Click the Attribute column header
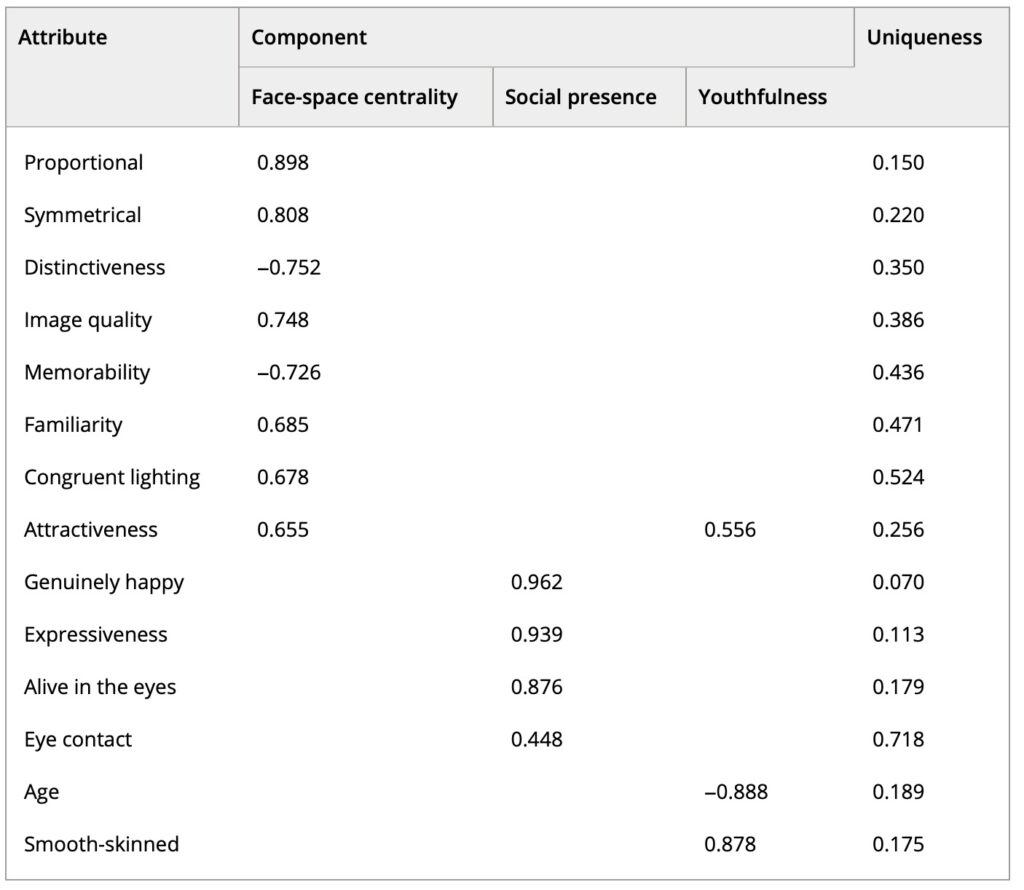The image size is (1024, 890). click(x=63, y=38)
